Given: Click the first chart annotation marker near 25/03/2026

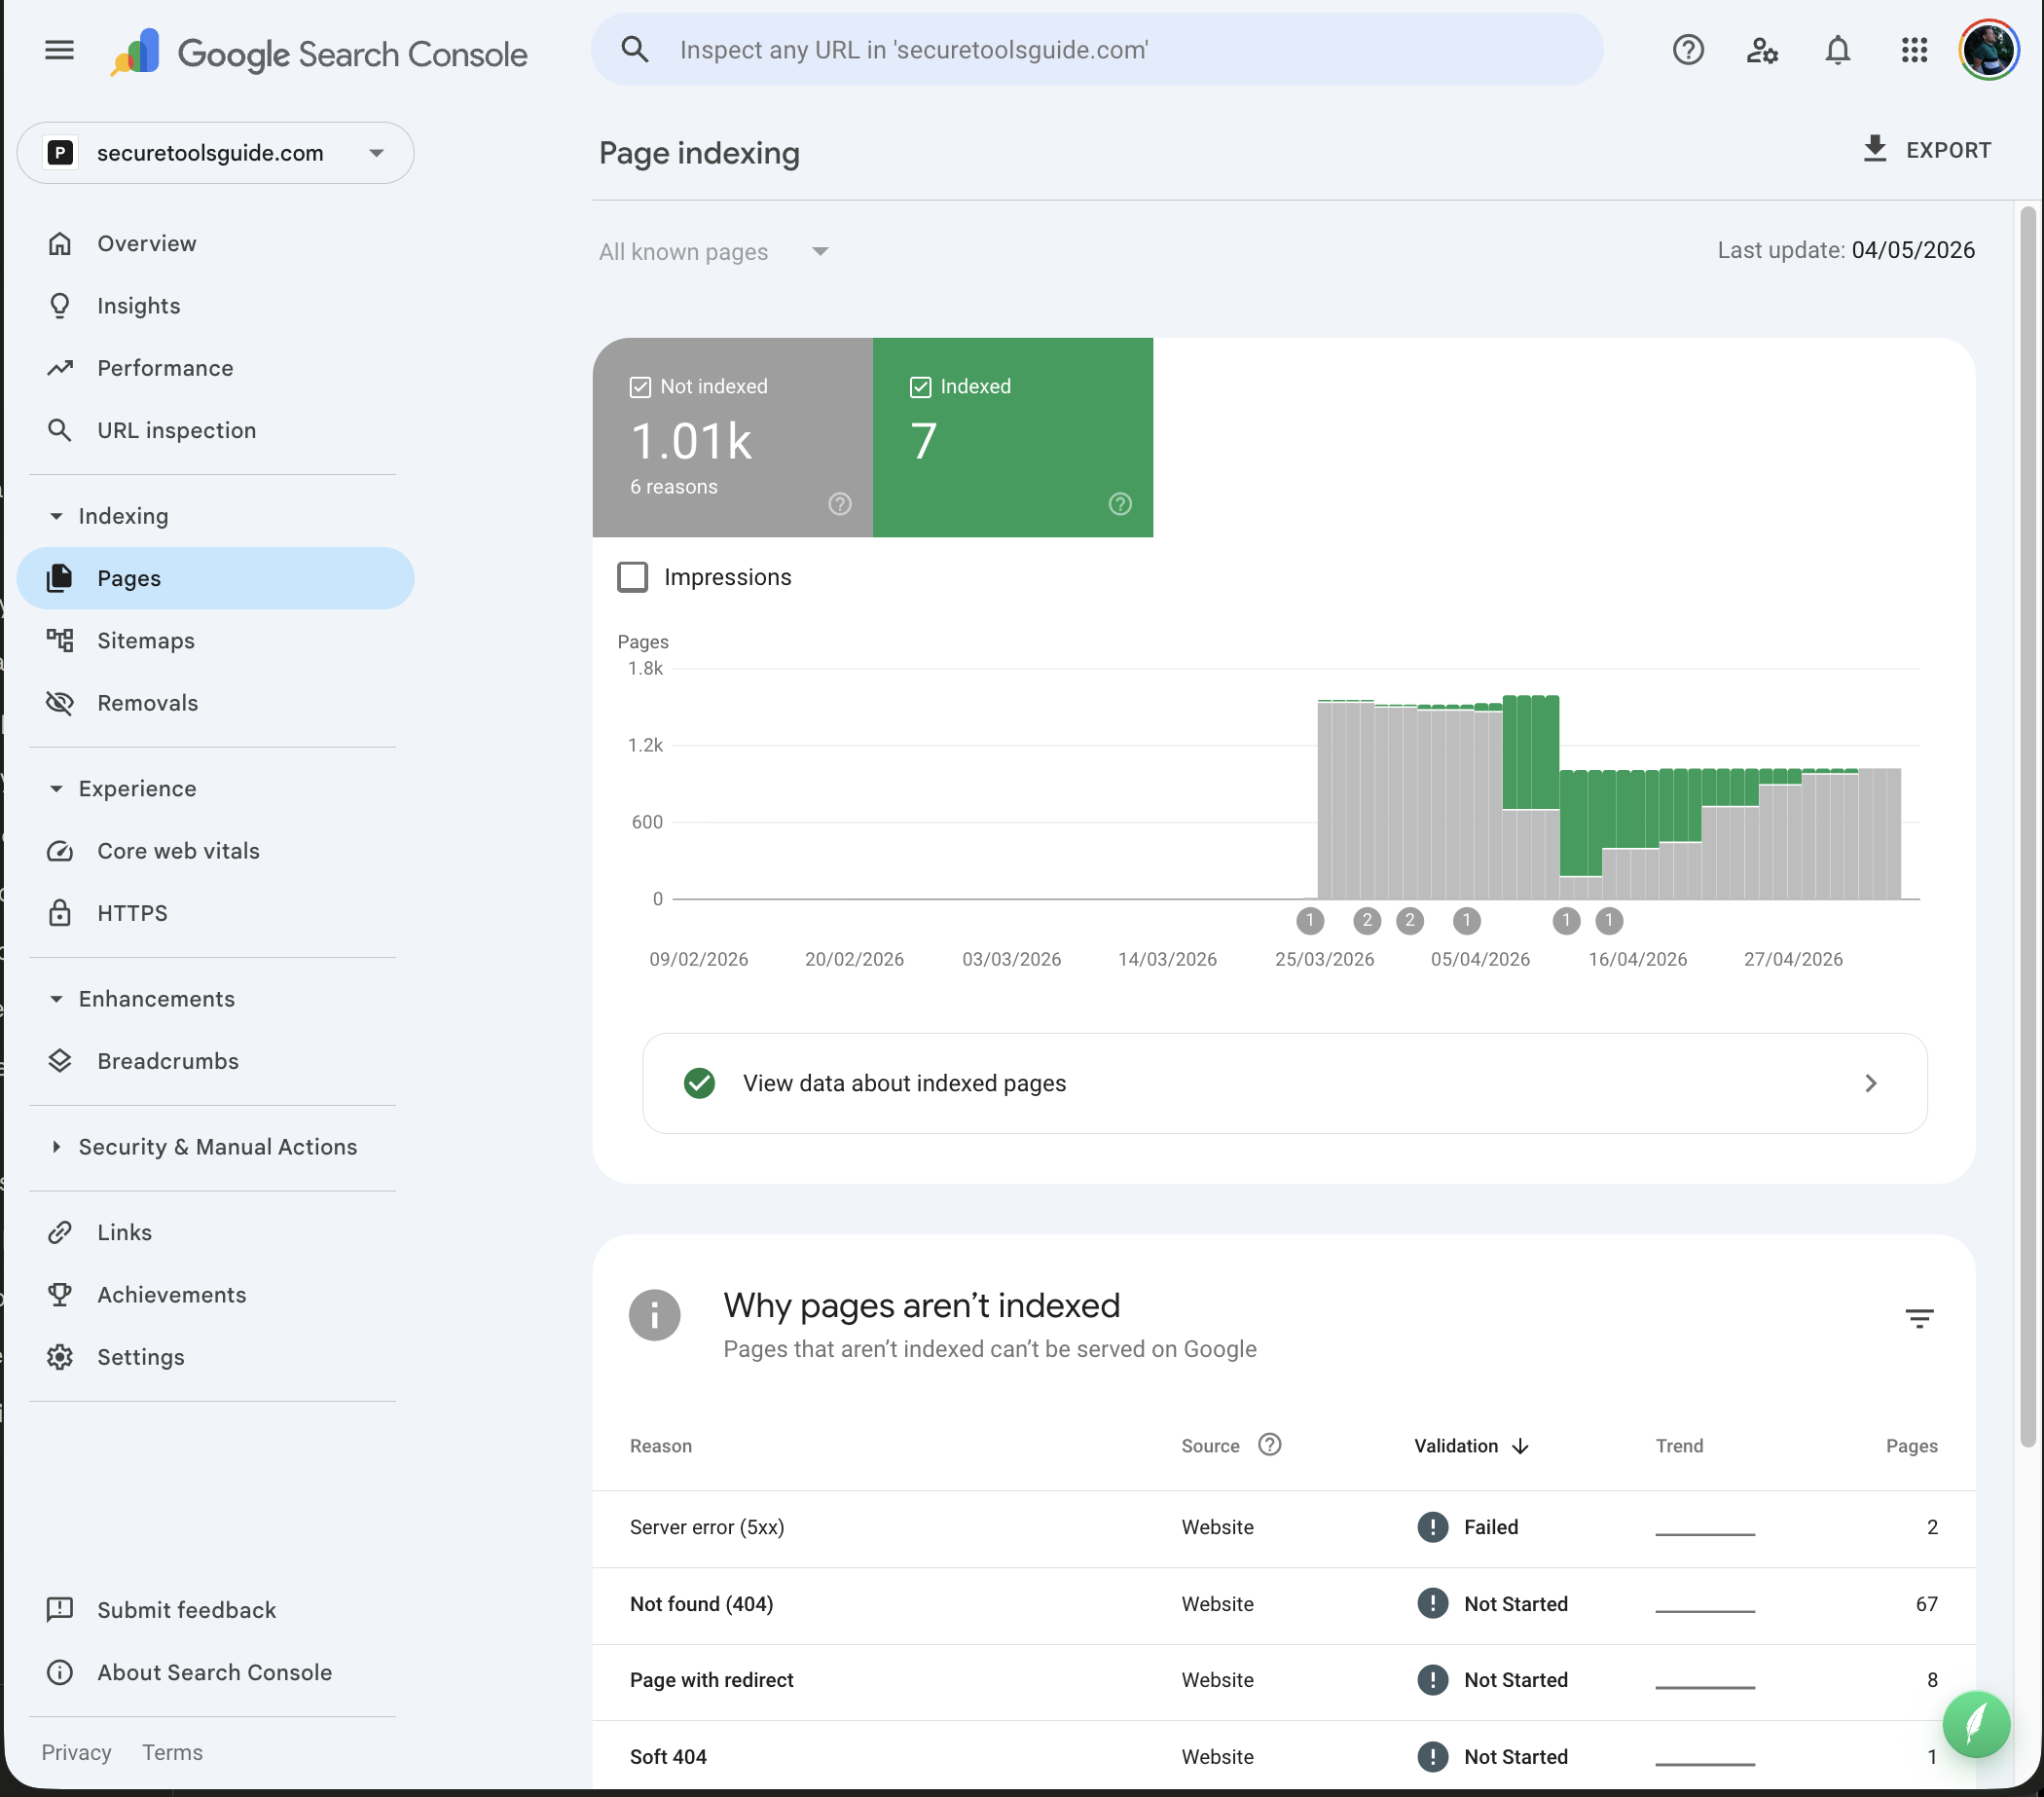Looking at the screenshot, I should (1310, 921).
